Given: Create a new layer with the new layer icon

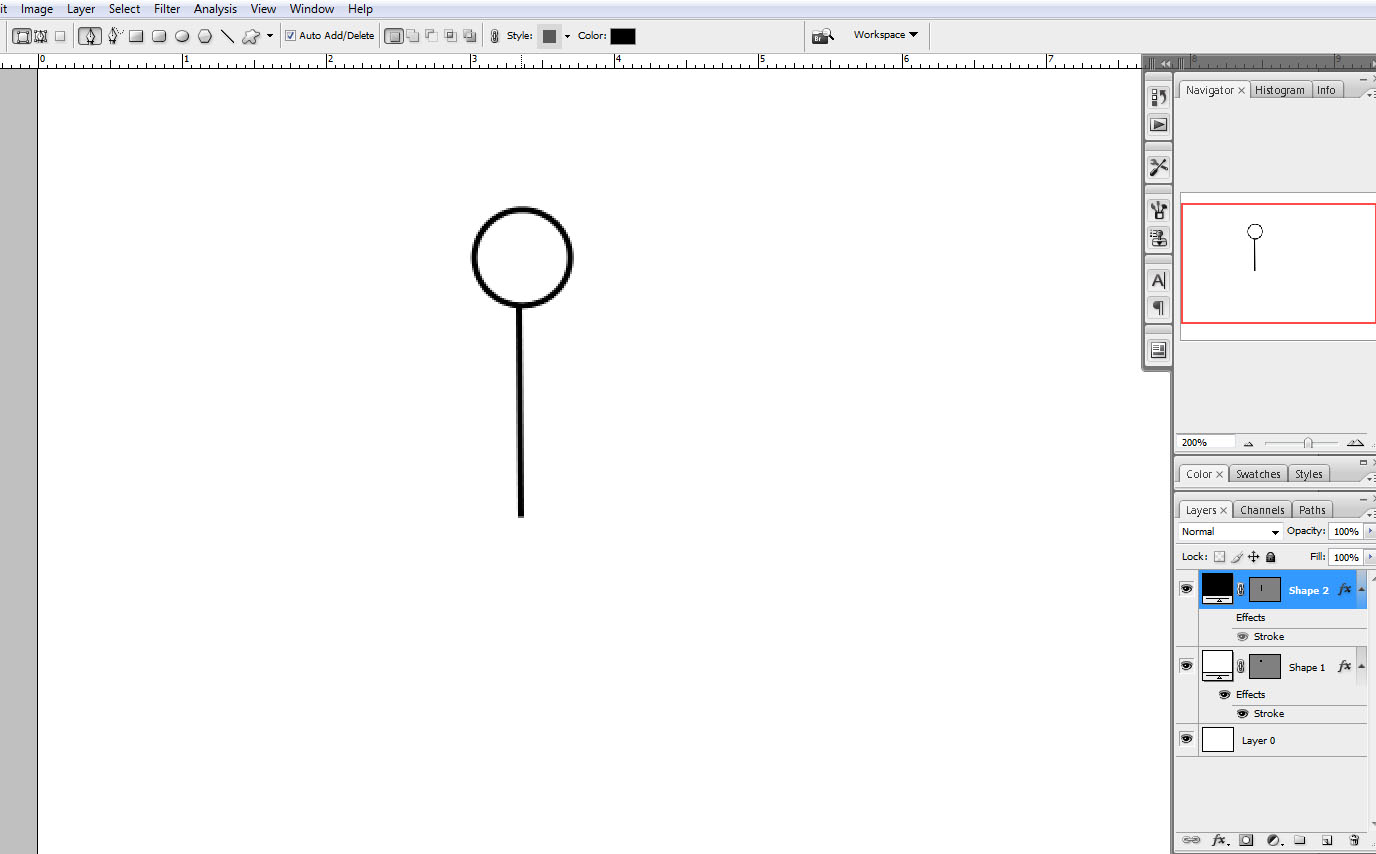Looking at the screenshot, I should pyautogui.click(x=1327, y=840).
